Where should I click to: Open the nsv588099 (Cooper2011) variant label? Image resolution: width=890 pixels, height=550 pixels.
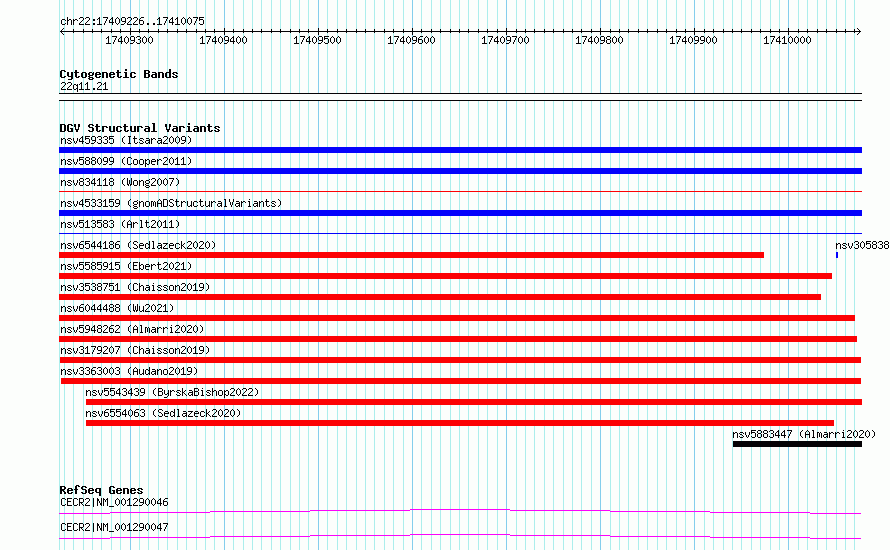[126, 161]
